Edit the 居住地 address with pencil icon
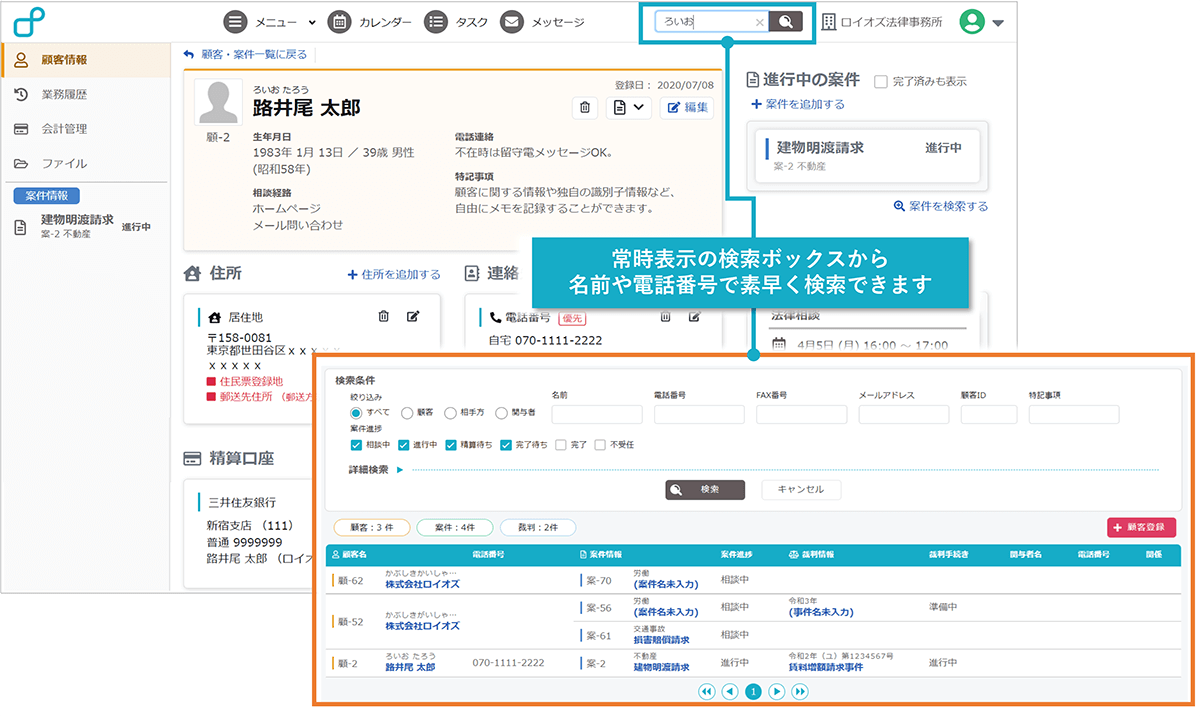The width and height of the screenshot is (1200, 716). pyautogui.click(x=413, y=317)
